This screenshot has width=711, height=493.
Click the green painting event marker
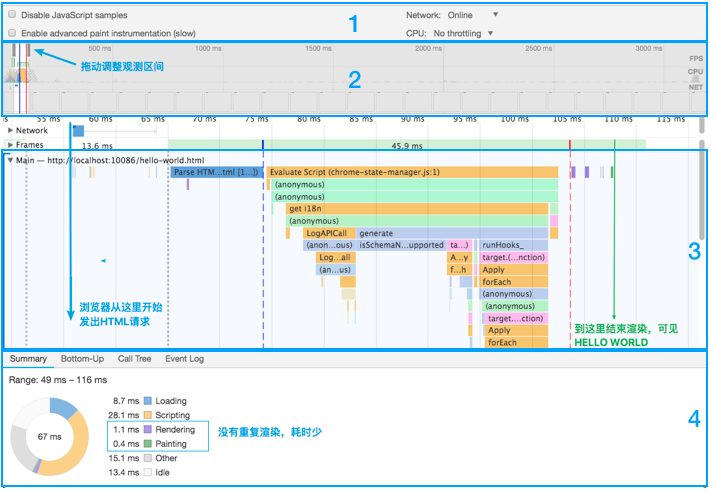(612, 172)
